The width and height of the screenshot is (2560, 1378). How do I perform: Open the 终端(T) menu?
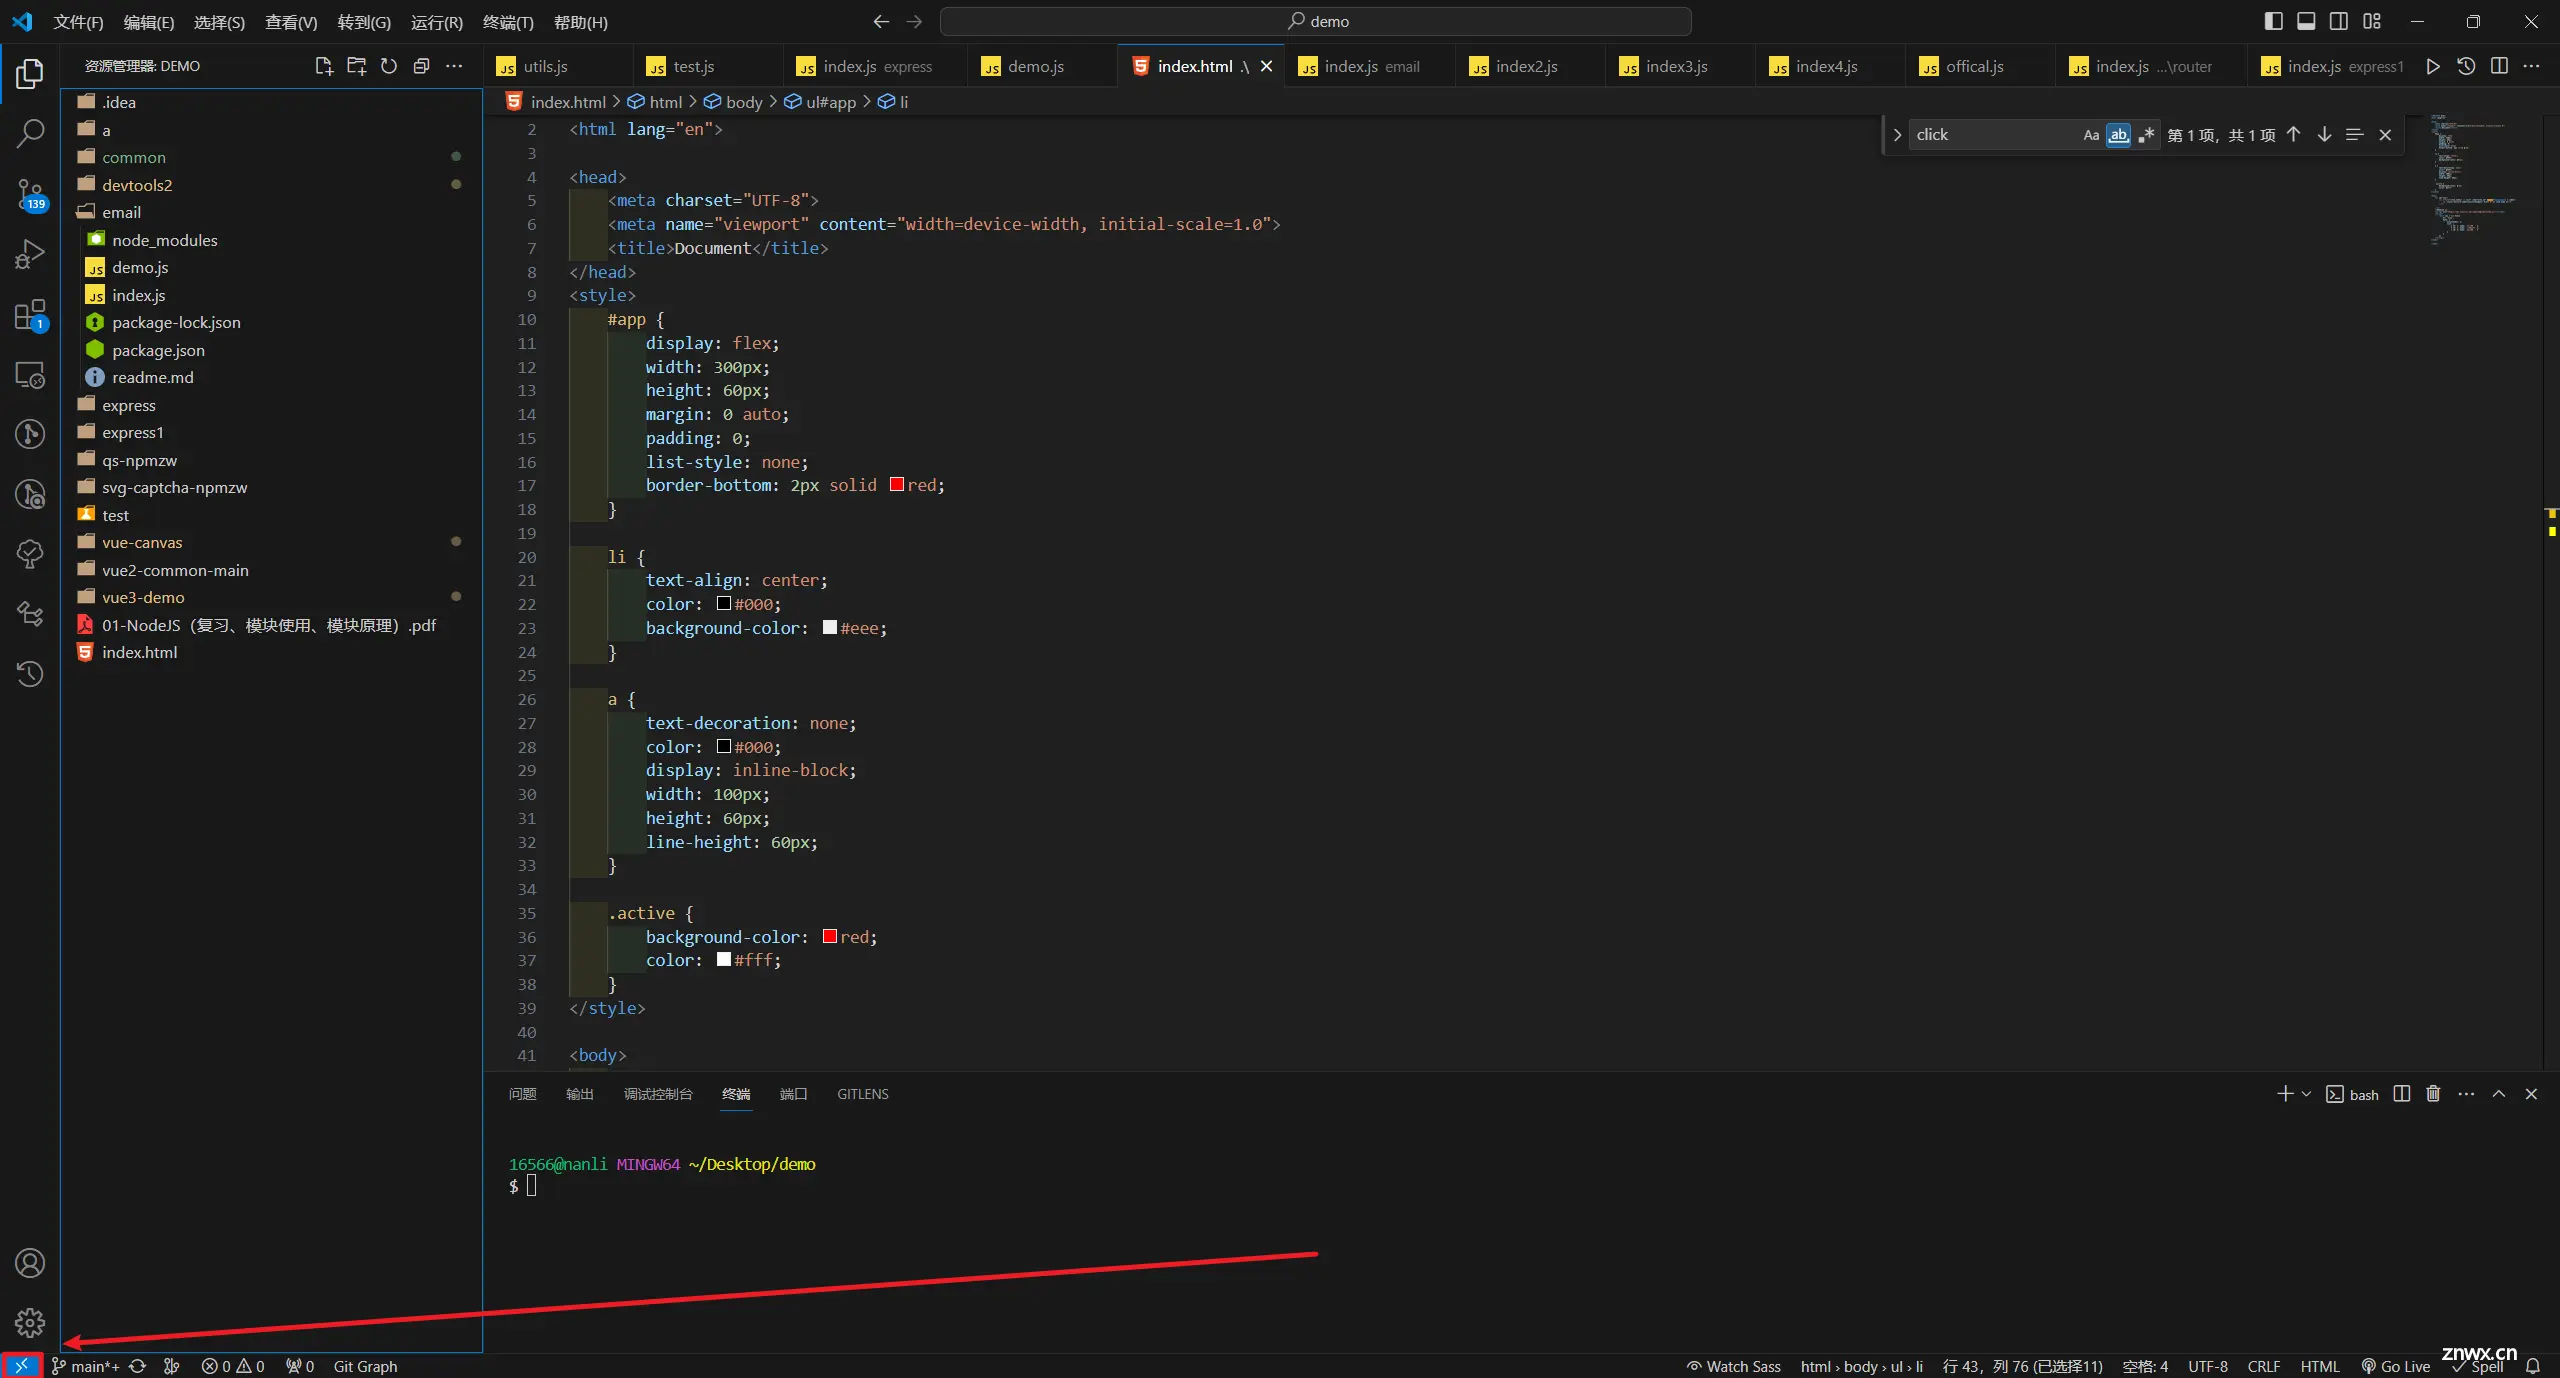coord(508,22)
